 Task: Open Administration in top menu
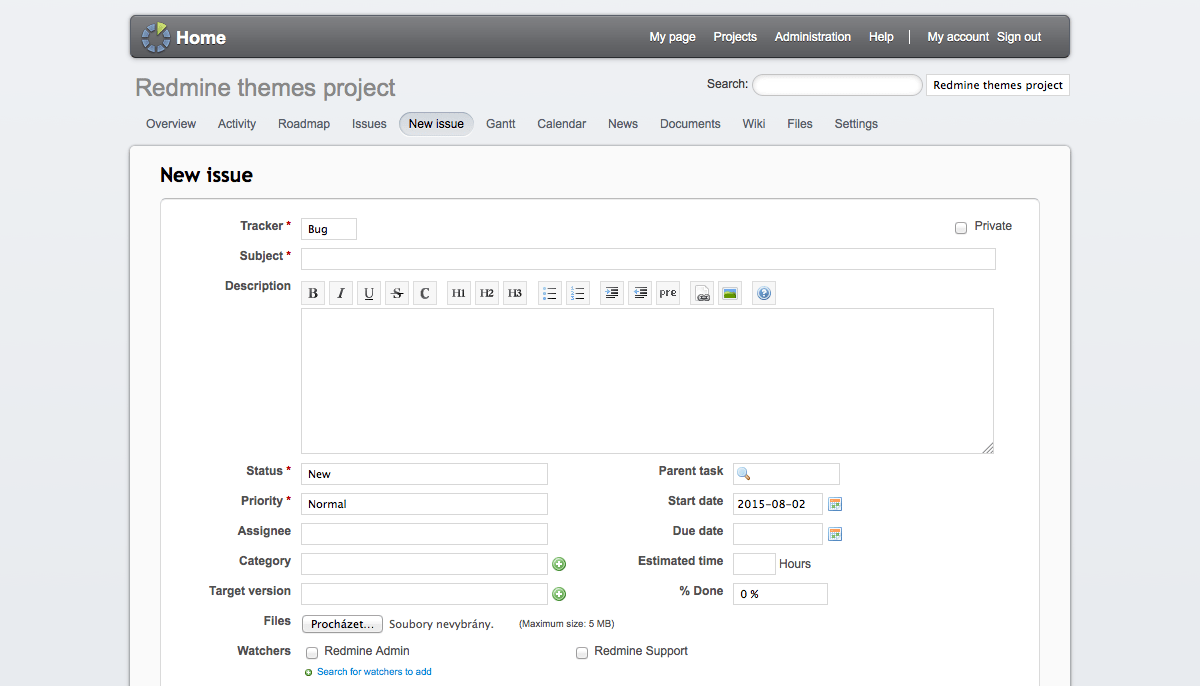(813, 37)
